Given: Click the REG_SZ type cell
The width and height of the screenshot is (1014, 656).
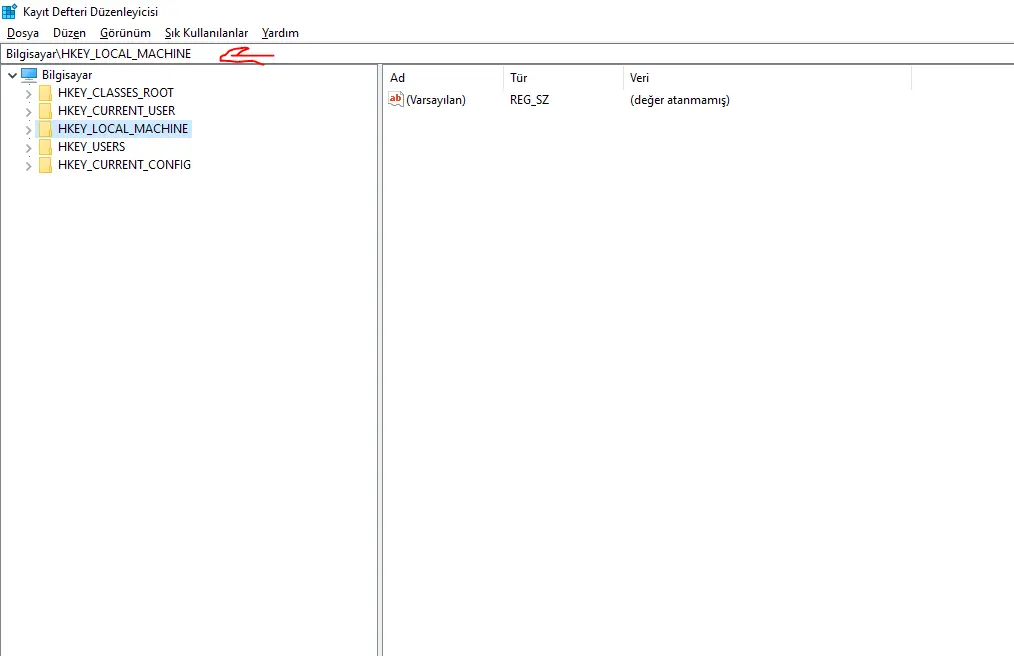Looking at the screenshot, I should click(x=530, y=100).
